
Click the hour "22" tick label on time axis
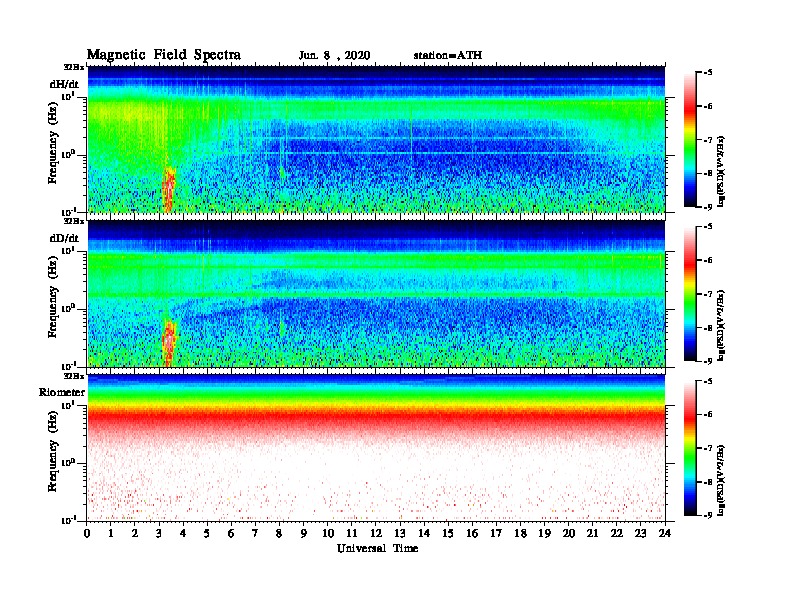[x=617, y=533]
